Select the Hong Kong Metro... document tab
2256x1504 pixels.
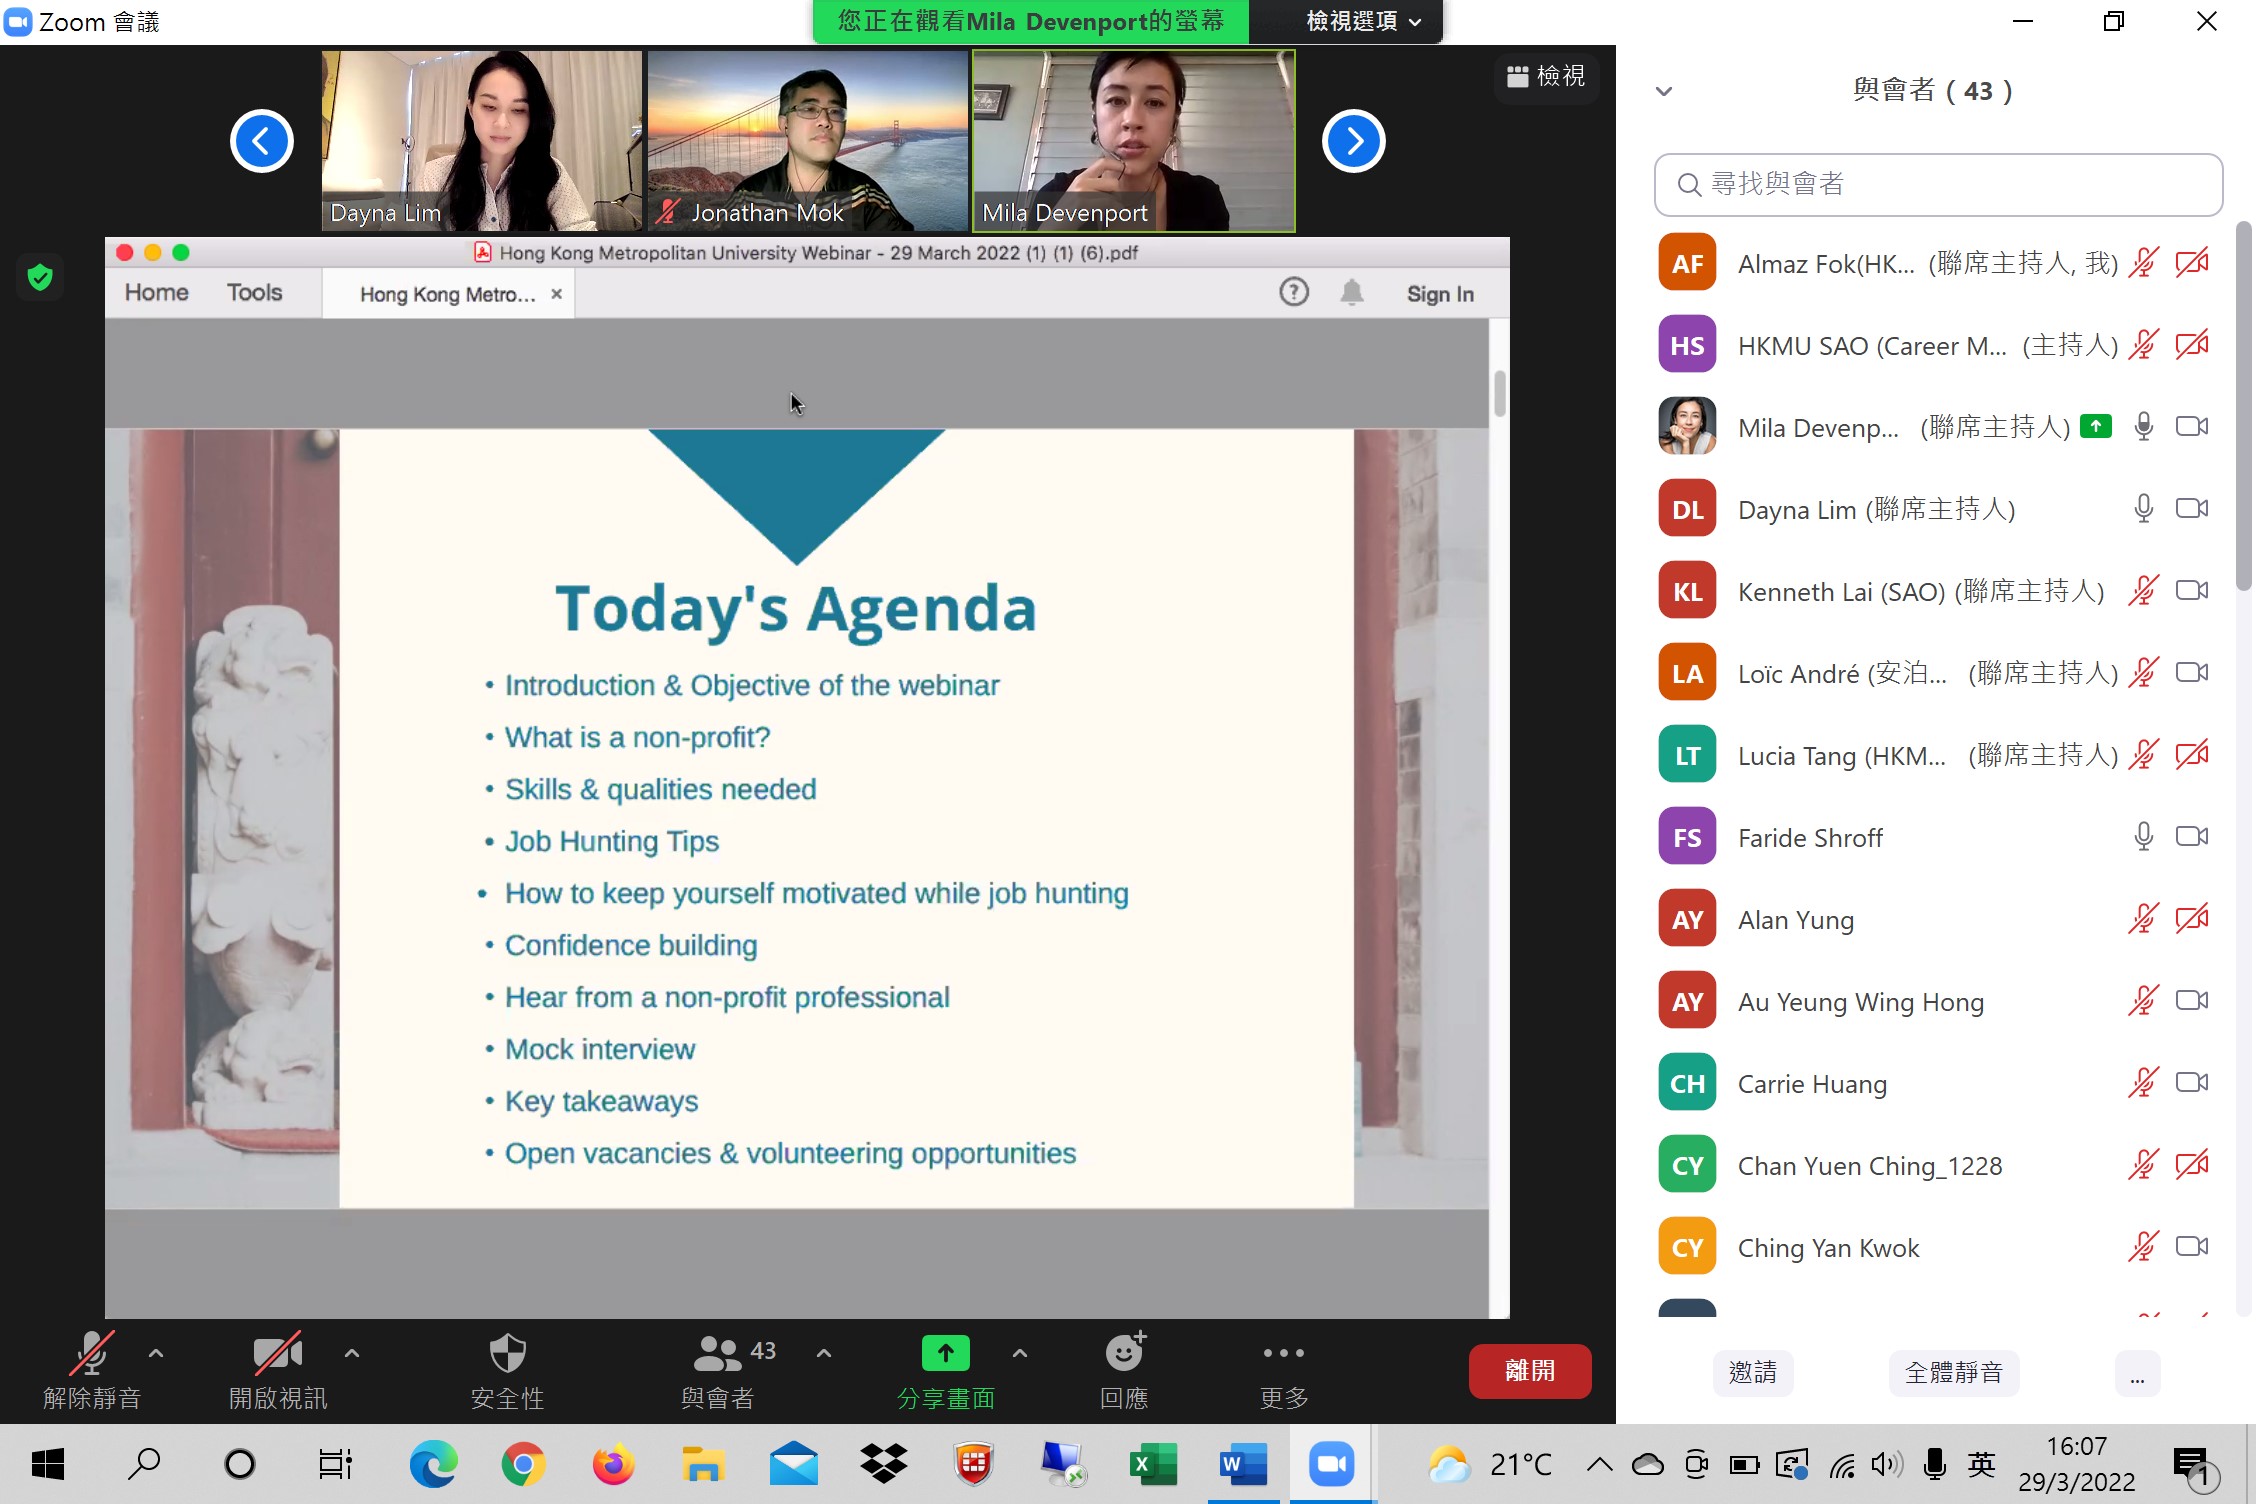pyautogui.click(x=447, y=295)
